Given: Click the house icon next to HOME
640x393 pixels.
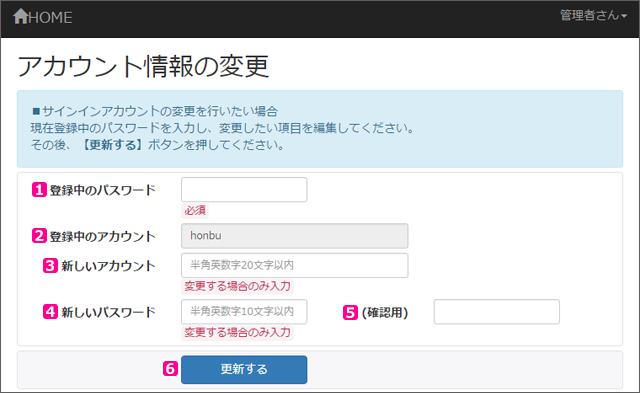Looking at the screenshot, I should (20, 16).
